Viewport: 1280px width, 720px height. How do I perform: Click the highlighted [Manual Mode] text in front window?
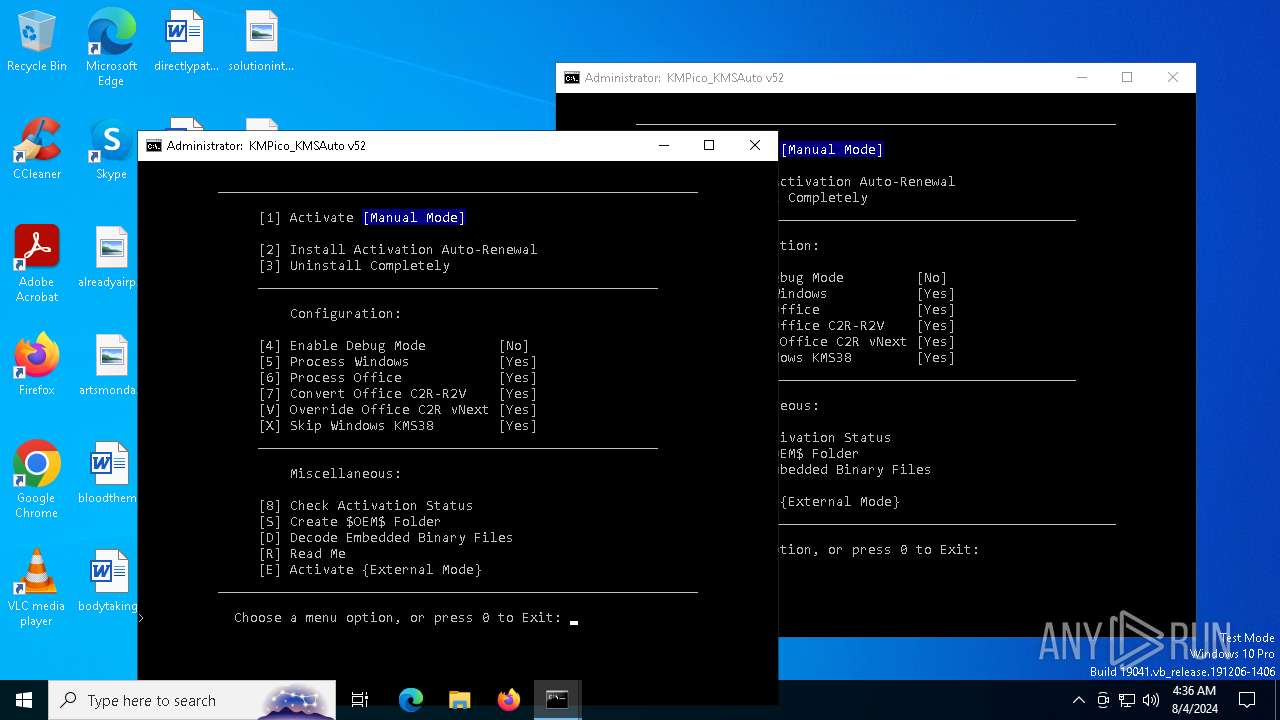coord(414,218)
